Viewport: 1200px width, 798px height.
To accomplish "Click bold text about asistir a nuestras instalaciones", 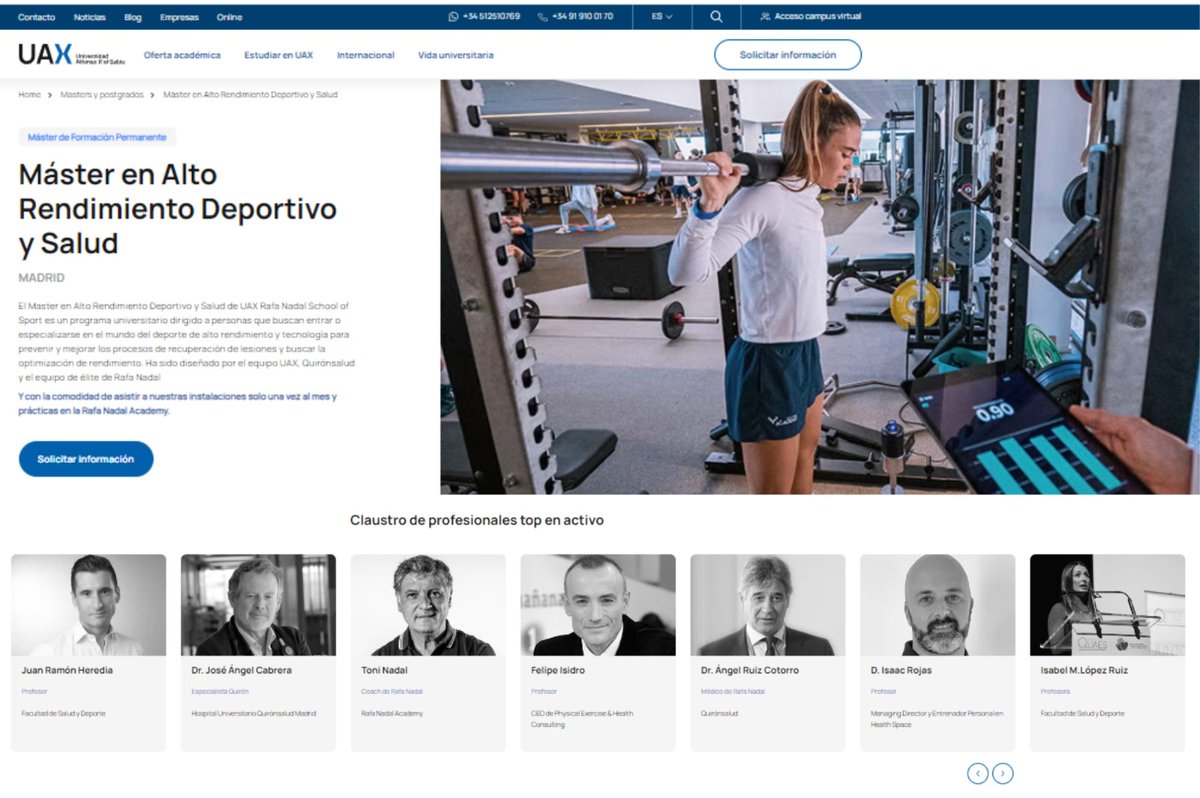I will click(178, 404).
